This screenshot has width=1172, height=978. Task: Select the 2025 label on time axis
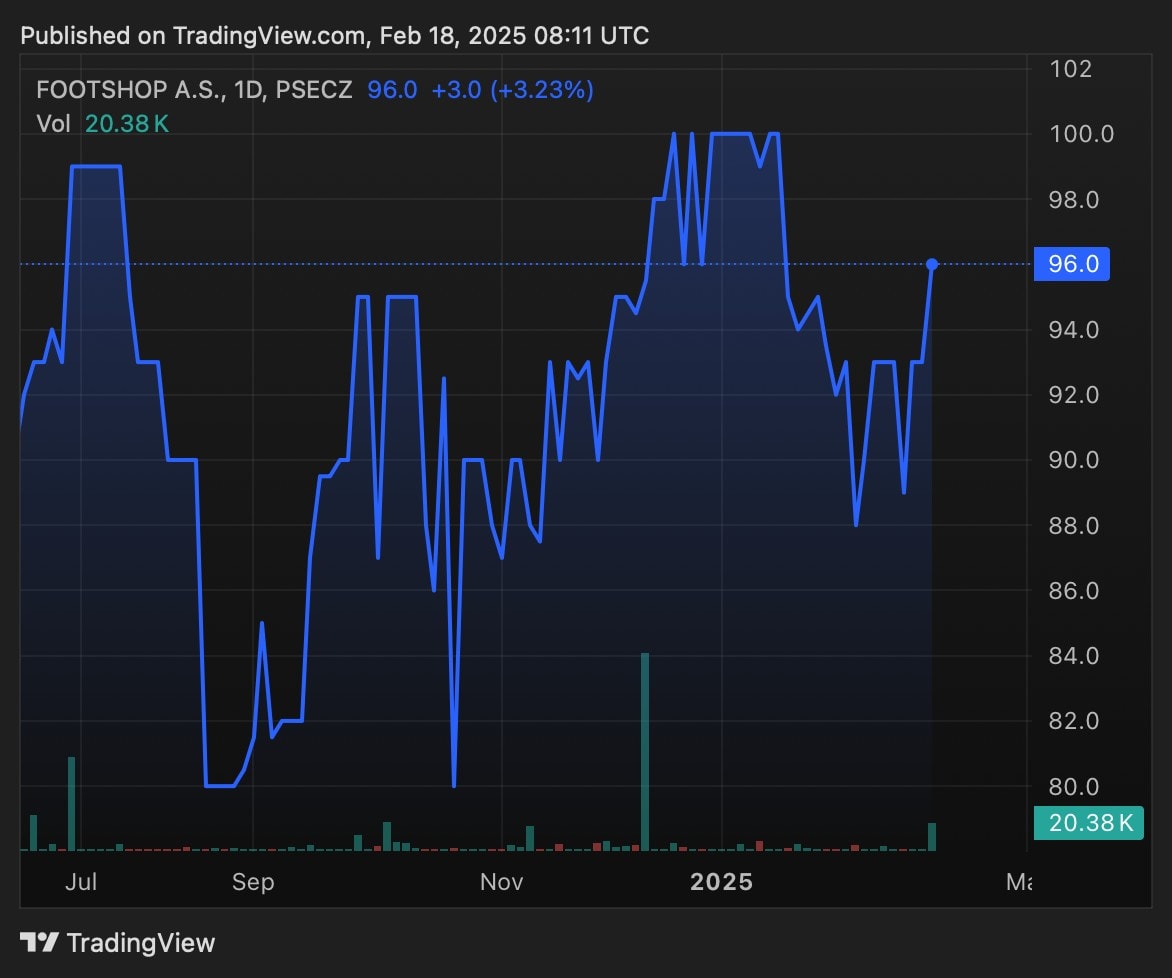click(721, 882)
